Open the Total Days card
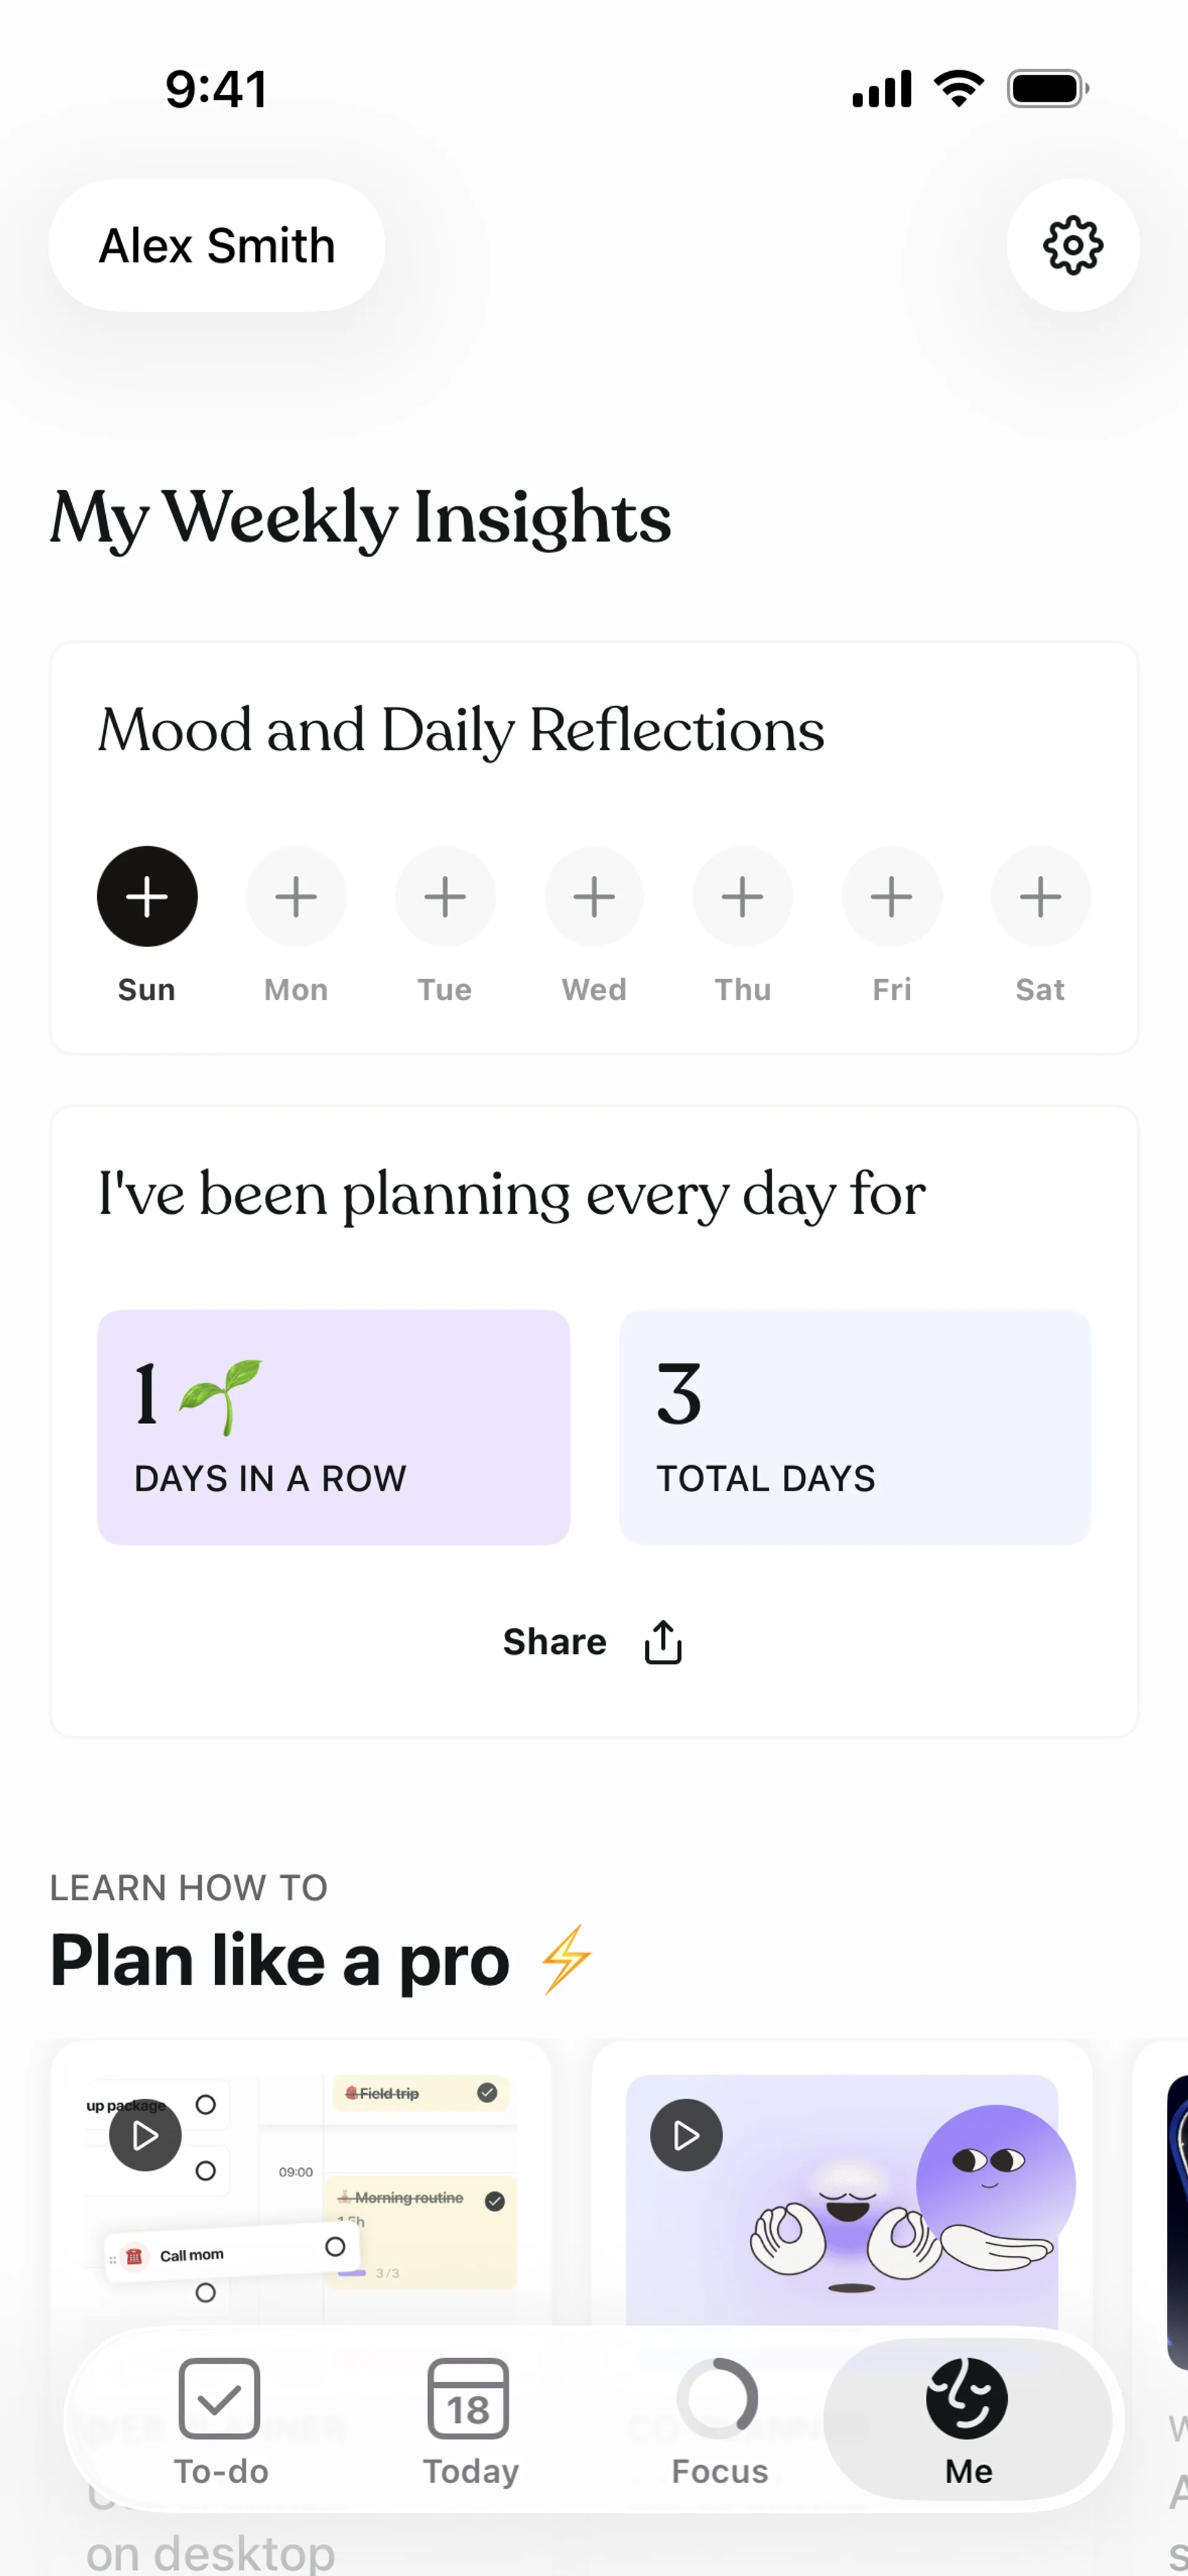1188x2576 pixels. [x=855, y=1427]
